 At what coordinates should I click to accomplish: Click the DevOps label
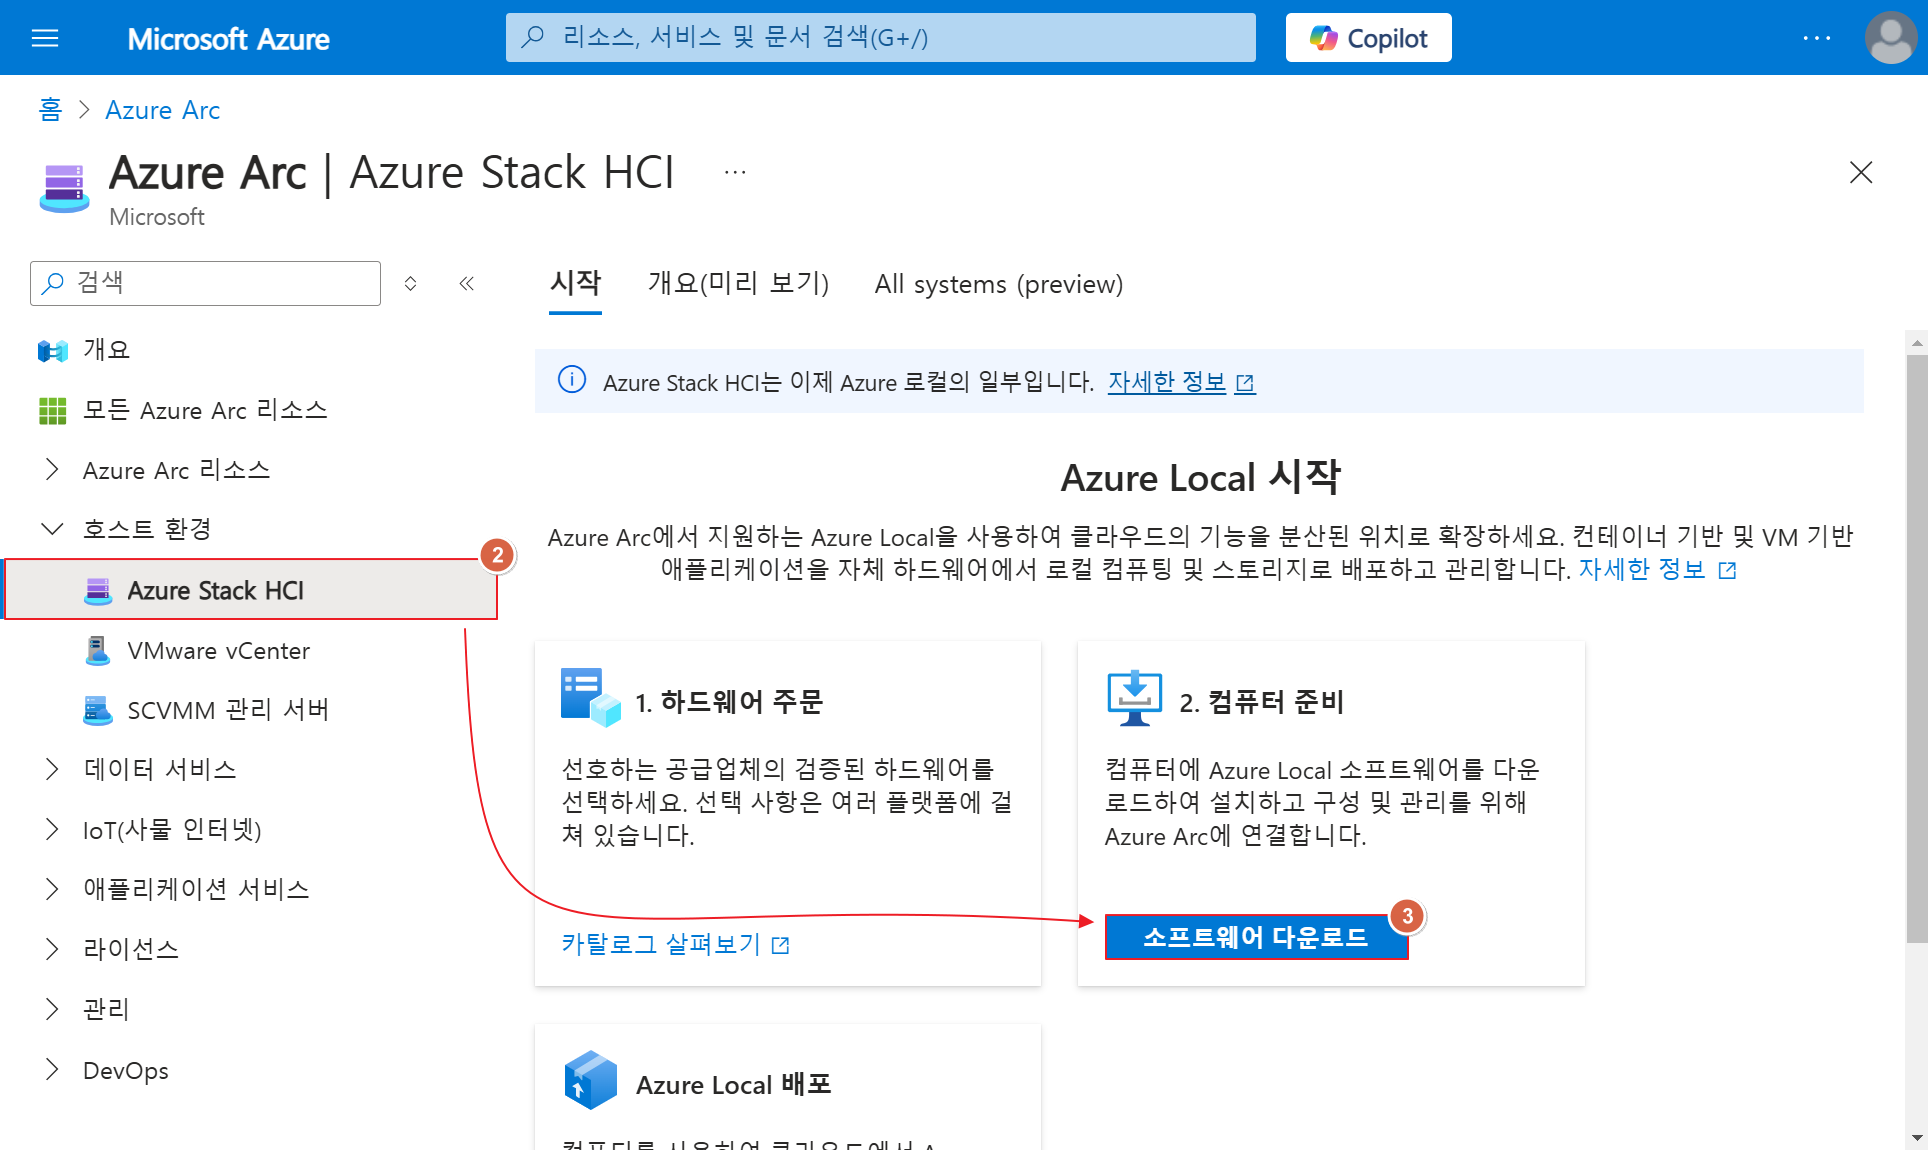click(125, 1070)
